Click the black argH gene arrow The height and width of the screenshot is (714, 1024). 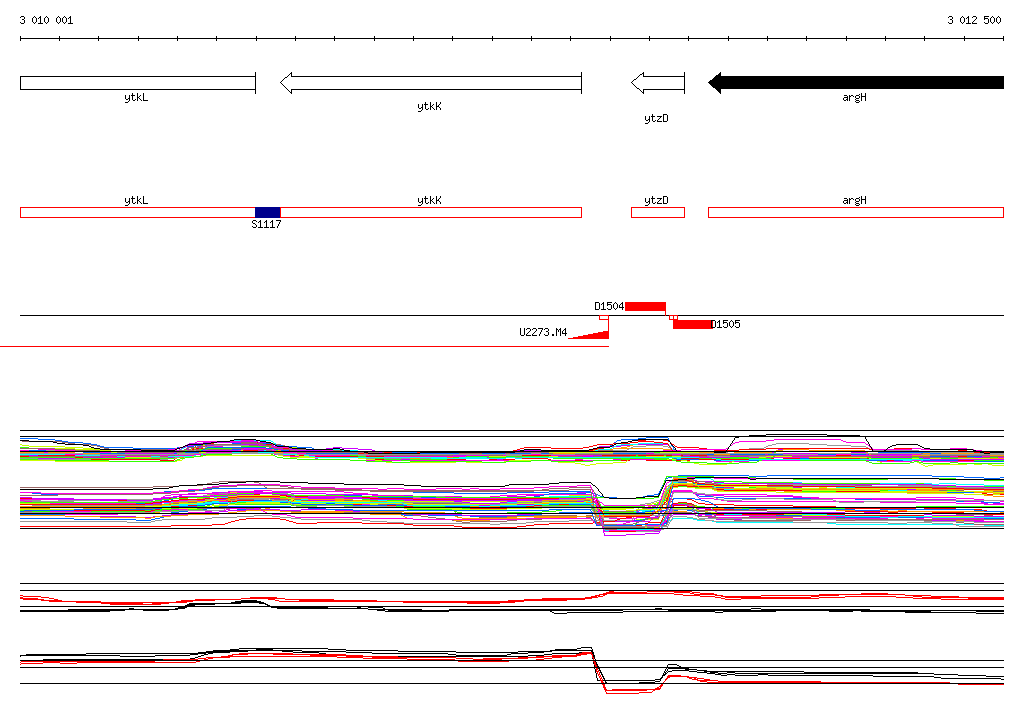pos(856,83)
